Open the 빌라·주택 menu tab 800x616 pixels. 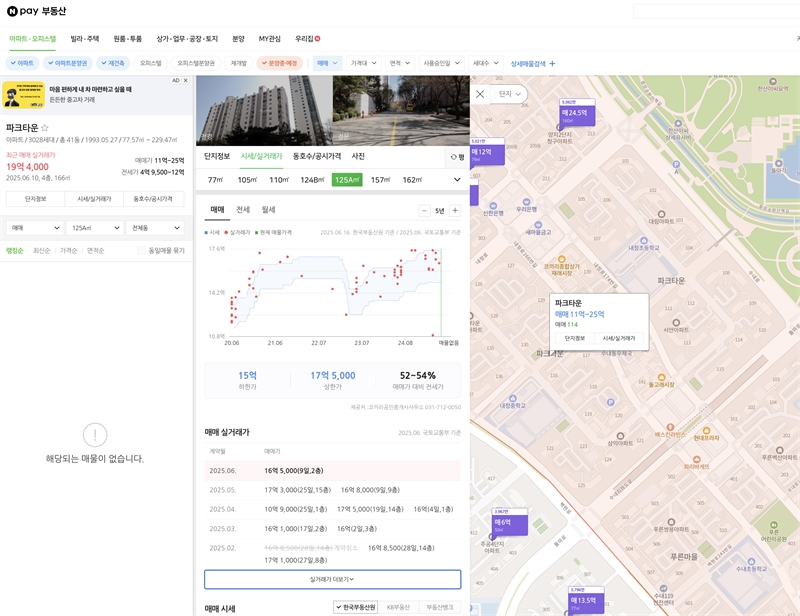pyautogui.click(x=84, y=39)
